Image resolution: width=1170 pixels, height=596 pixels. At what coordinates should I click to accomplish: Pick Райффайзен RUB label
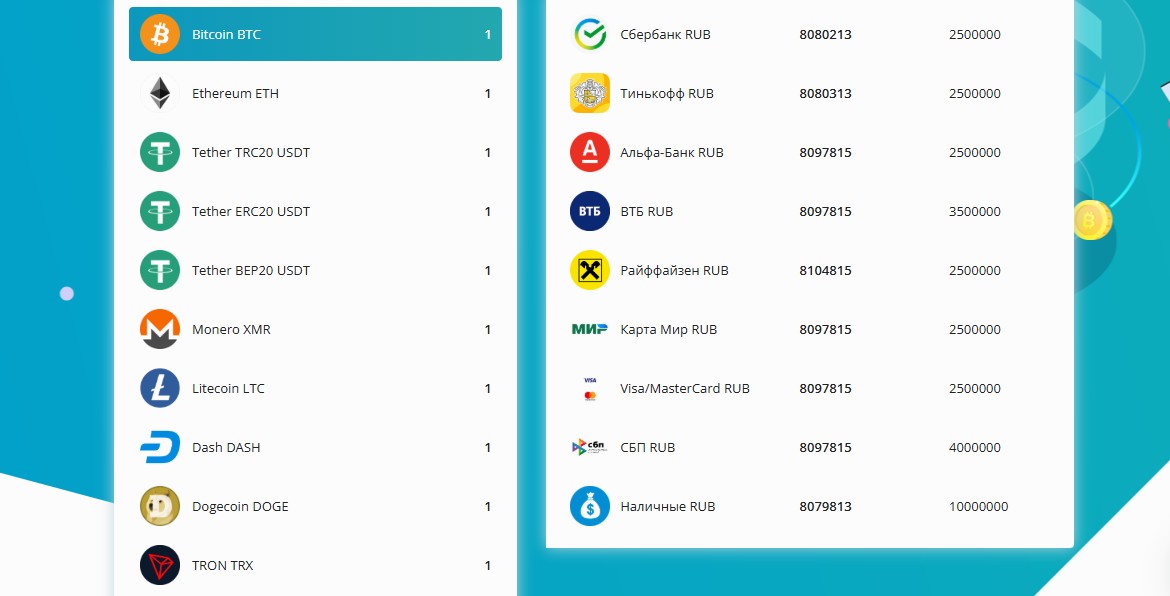tap(674, 270)
